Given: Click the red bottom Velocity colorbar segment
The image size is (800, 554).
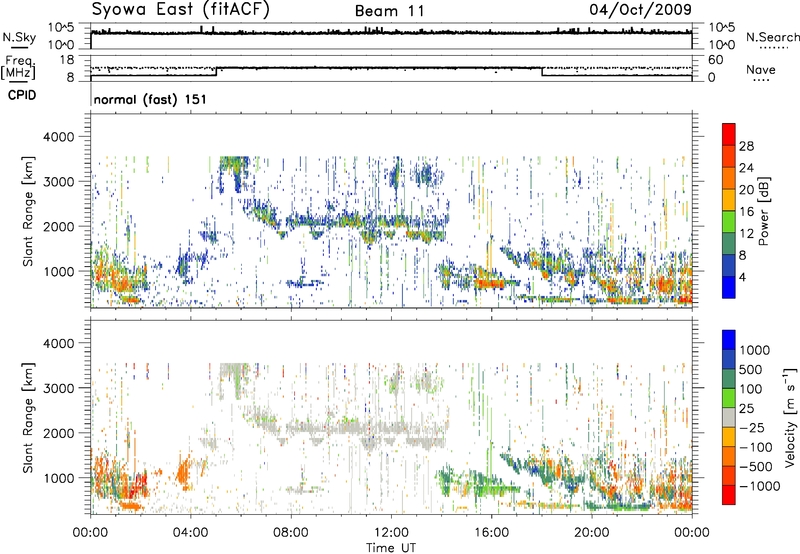Looking at the screenshot, I should click(729, 495).
